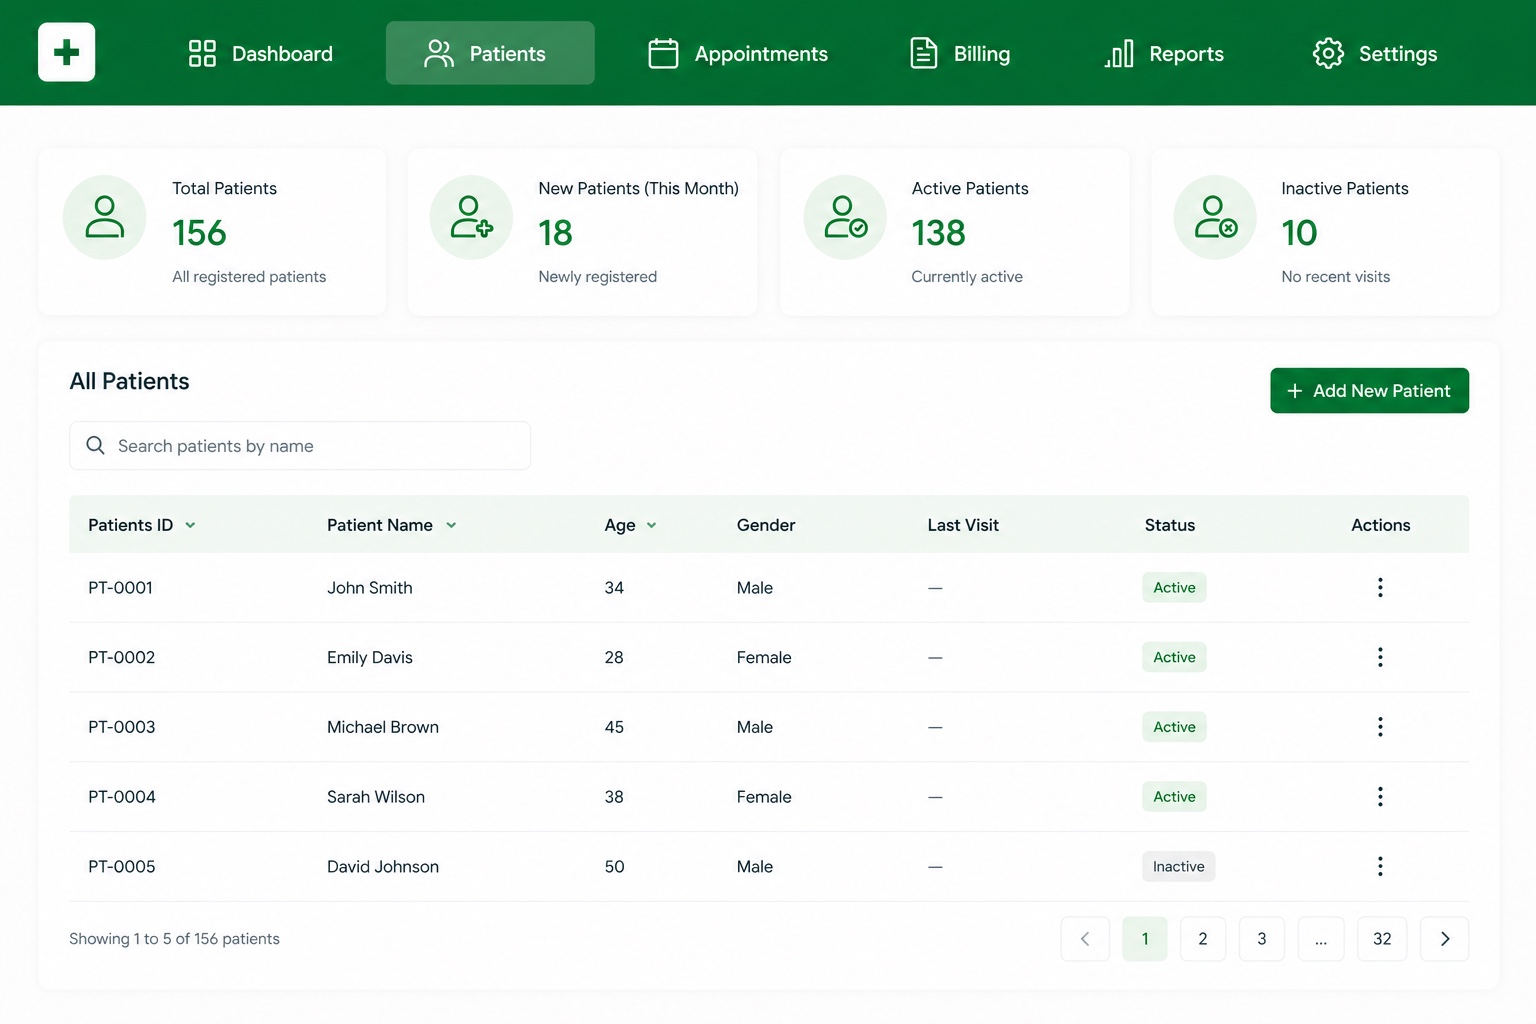
Task: Select patient ID PT-0003
Action: pyautogui.click(x=122, y=727)
